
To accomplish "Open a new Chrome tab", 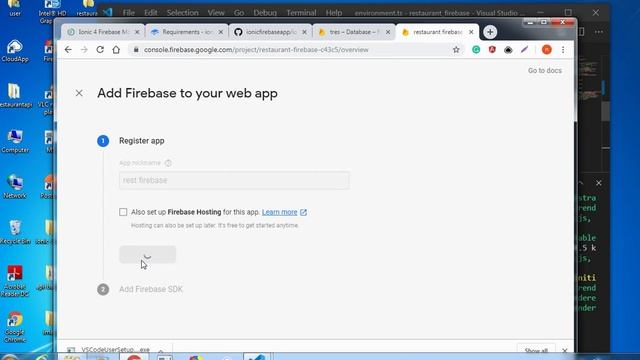I will [490, 32].
